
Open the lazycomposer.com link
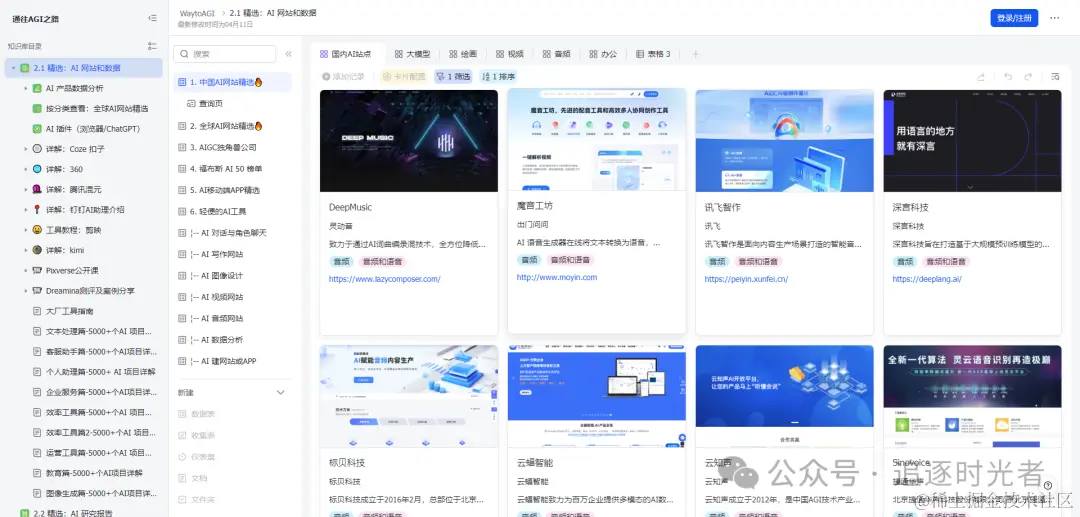[x=384, y=279]
